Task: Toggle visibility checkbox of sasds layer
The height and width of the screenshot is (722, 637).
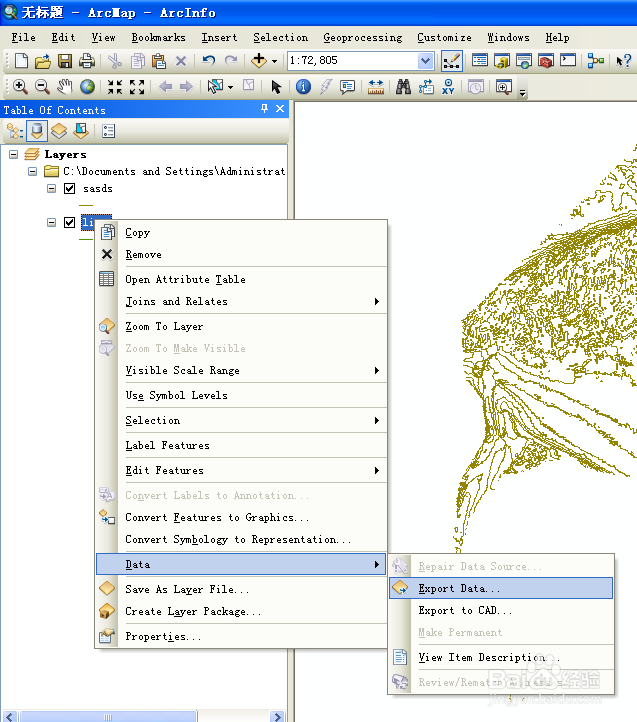Action: [70, 188]
